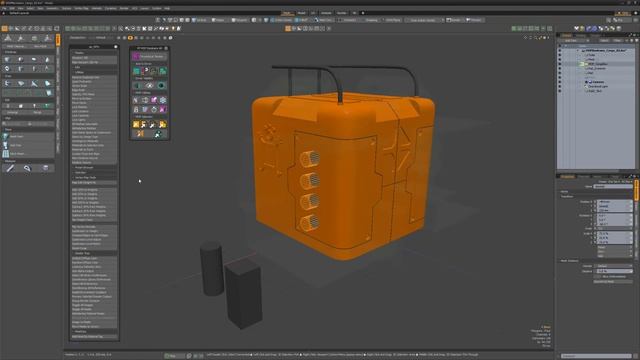640x360 pixels.
Task: Toggle visibility eye for the selected mesh row
Action: click(x=560, y=64)
